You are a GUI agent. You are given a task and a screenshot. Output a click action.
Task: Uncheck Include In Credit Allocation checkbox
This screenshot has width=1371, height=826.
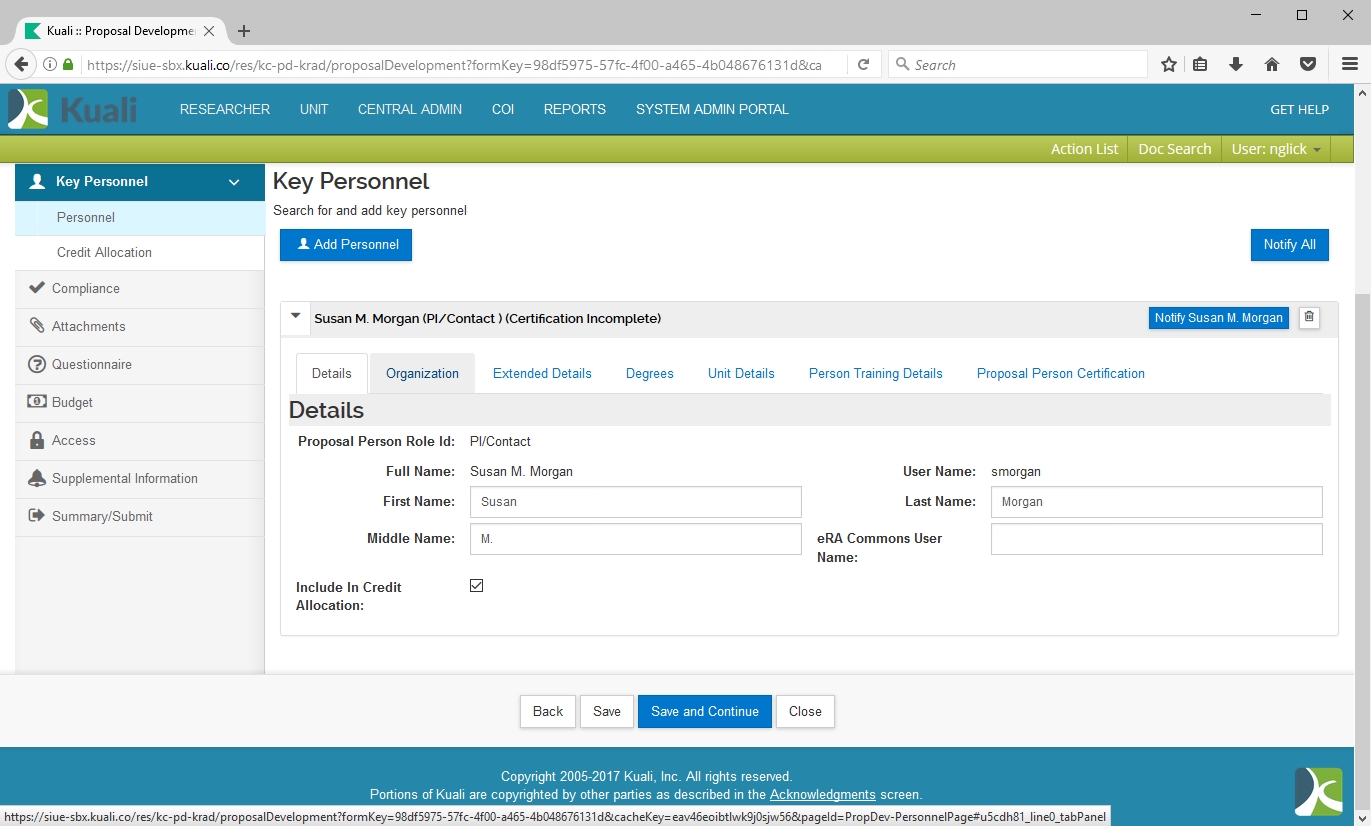(x=477, y=586)
